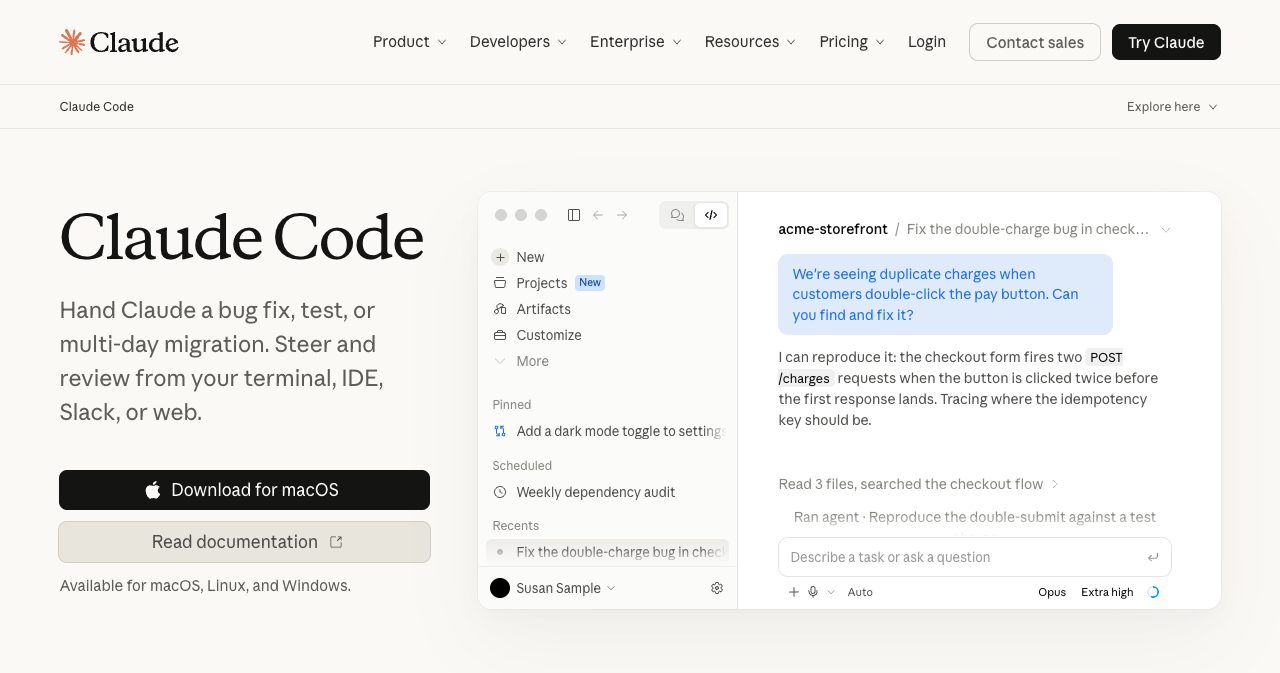Click the Projects folder icon
The image size is (1280, 673).
coord(500,283)
